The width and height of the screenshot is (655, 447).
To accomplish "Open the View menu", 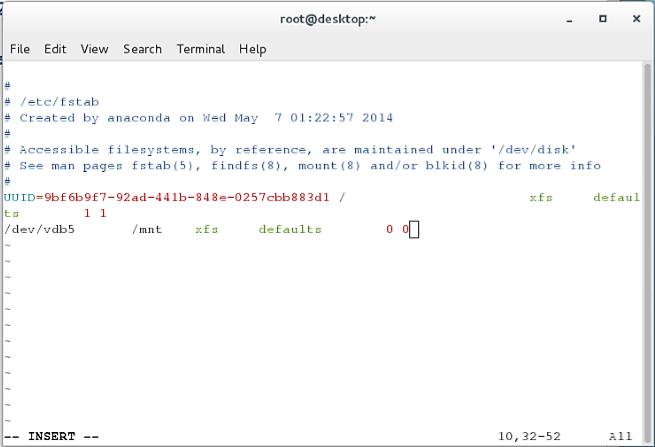I will tap(94, 49).
